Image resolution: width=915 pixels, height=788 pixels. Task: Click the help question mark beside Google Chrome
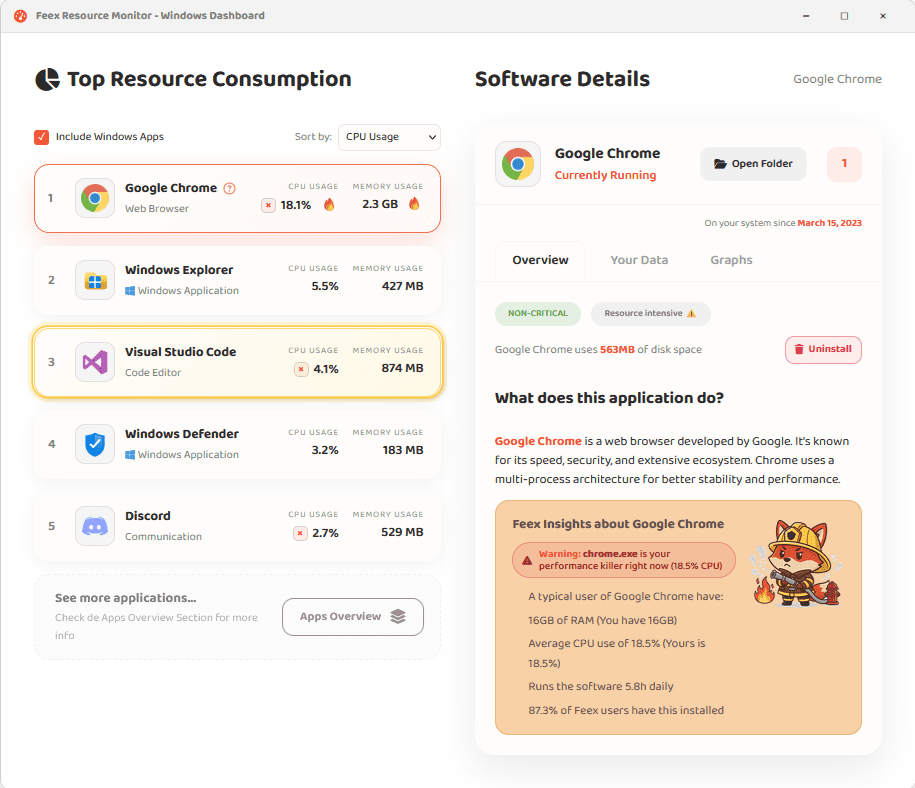tap(230, 188)
